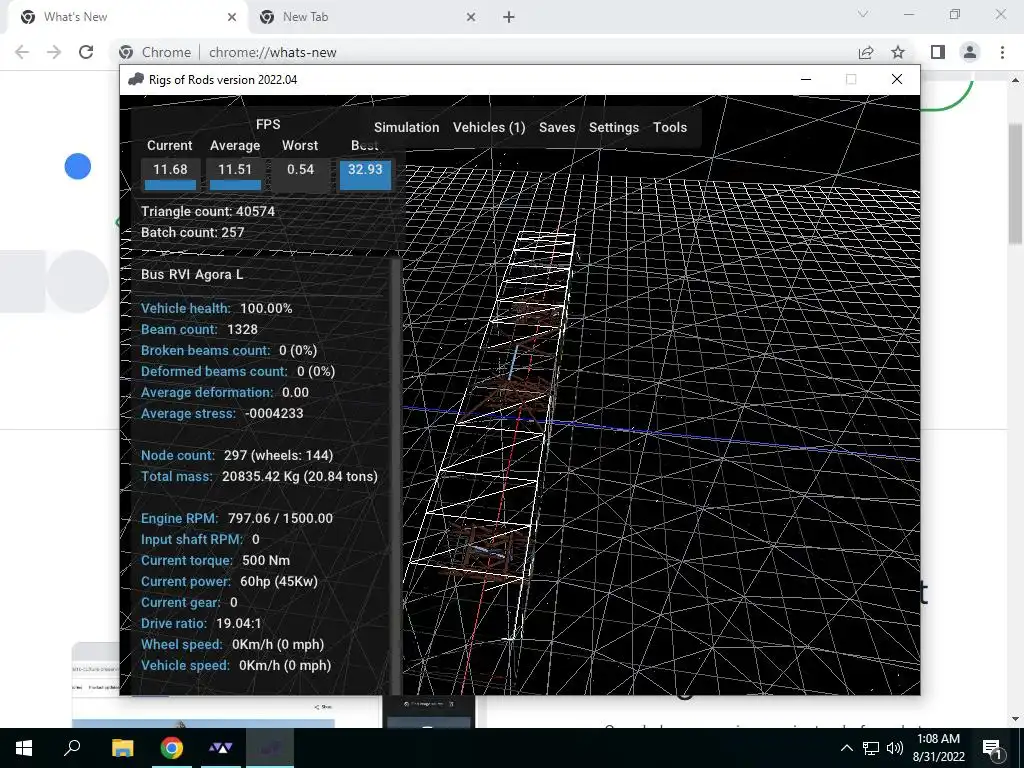1024x768 pixels.
Task: Click the Best FPS value 32.93
Action: [x=365, y=175]
